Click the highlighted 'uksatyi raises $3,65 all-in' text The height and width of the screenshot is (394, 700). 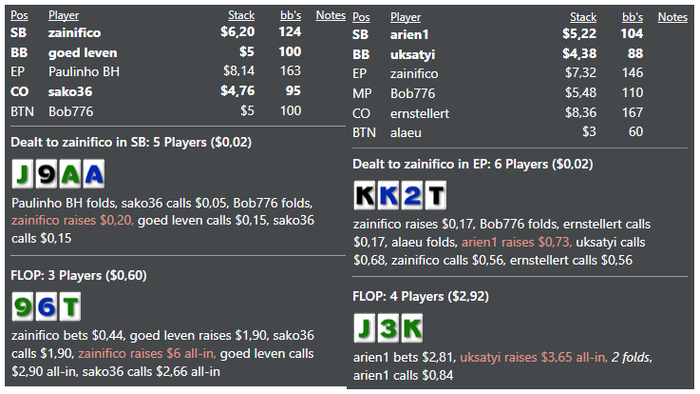click(x=533, y=357)
